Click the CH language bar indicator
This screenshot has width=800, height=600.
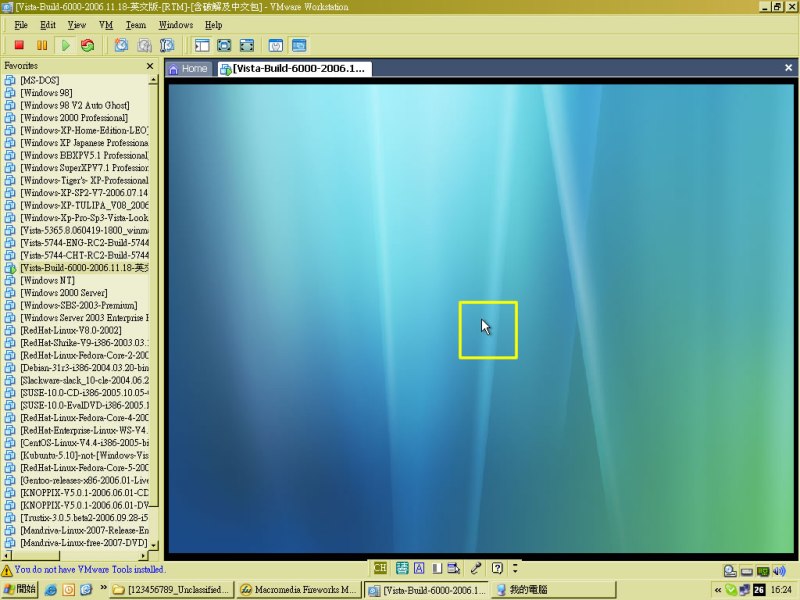click(x=380, y=568)
